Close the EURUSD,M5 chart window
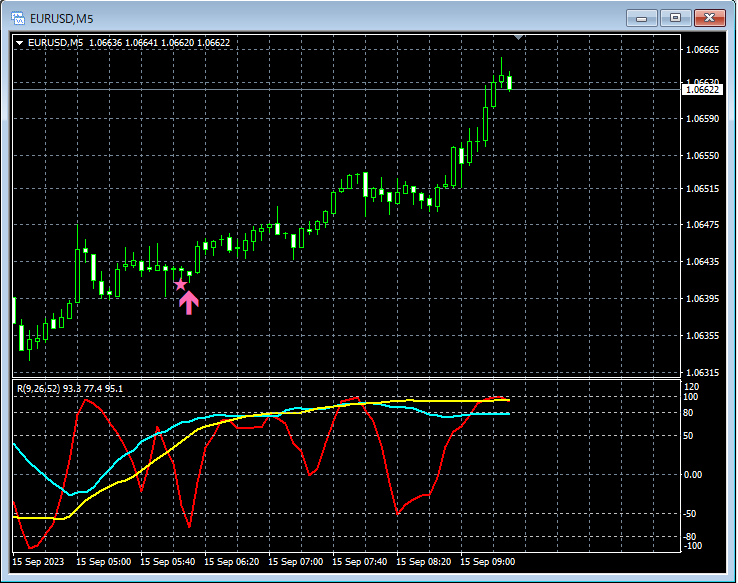This screenshot has height=583, width=738. click(x=710, y=18)
